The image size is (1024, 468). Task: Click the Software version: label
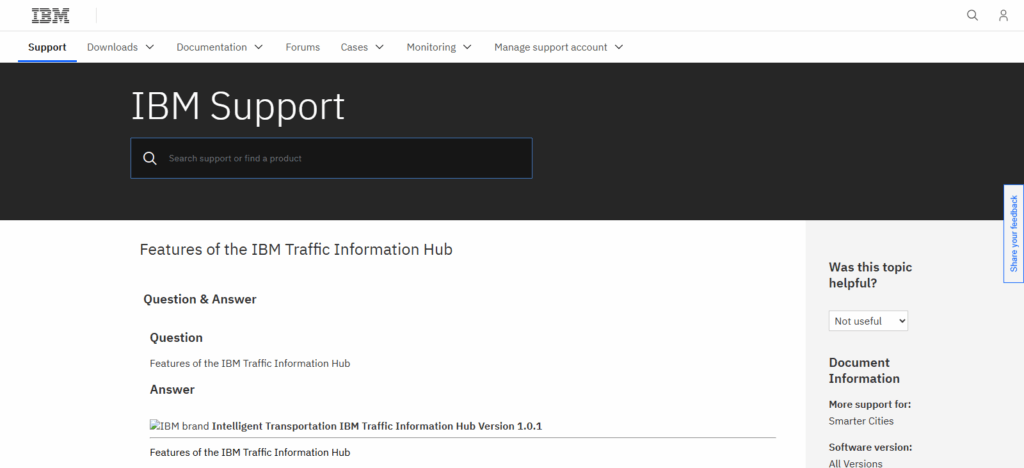[x=871, y=447]
